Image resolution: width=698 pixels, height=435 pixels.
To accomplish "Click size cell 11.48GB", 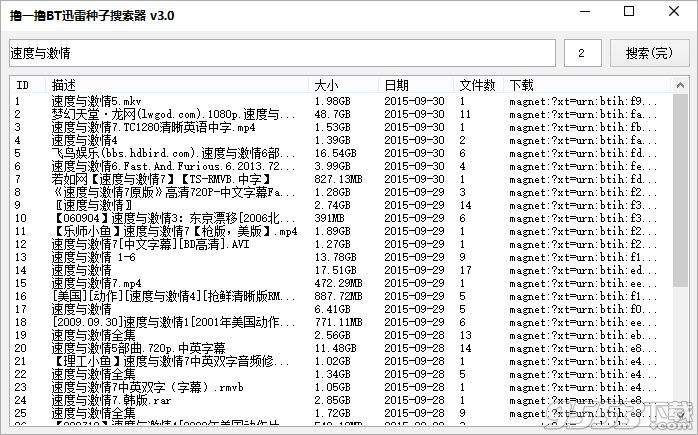I will [x=335, y=348].
